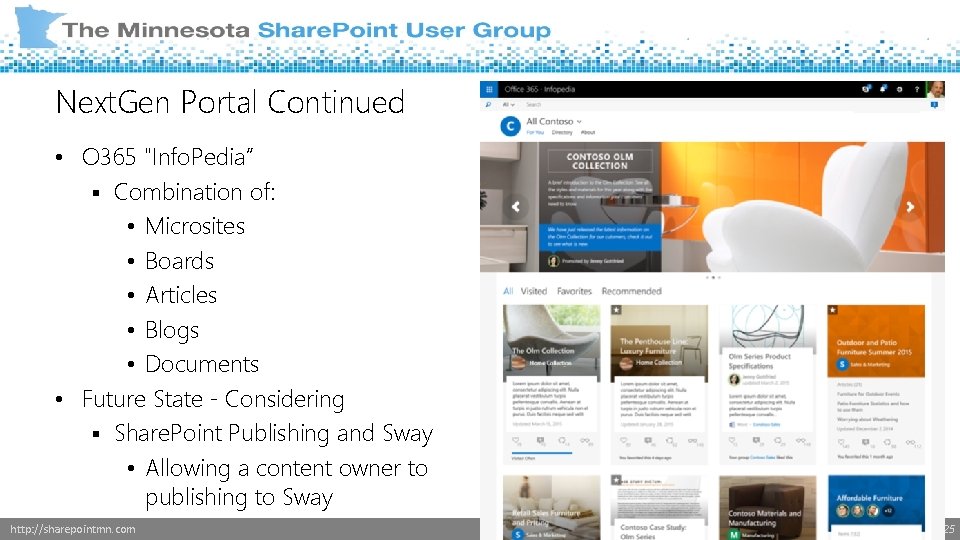Like The Olm Collection card
Image resolution: width=960 pixels, height=540 pixels.
click(x=516, y=441)
